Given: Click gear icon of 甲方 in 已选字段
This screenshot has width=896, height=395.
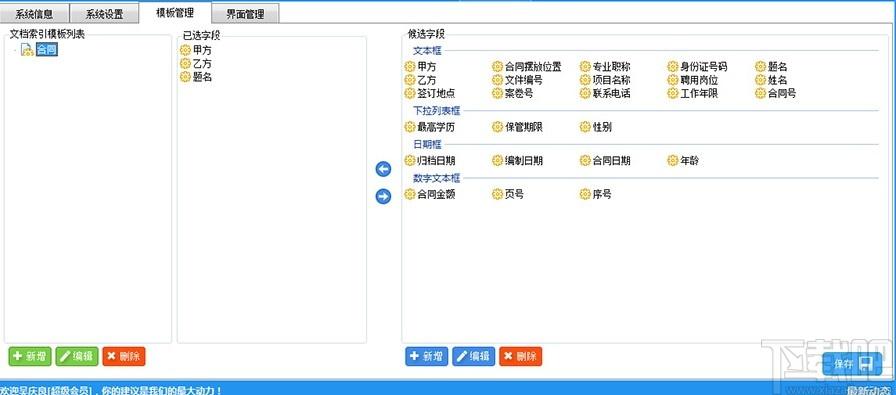Looking at the screenshot, I should [x=185, y=50].
